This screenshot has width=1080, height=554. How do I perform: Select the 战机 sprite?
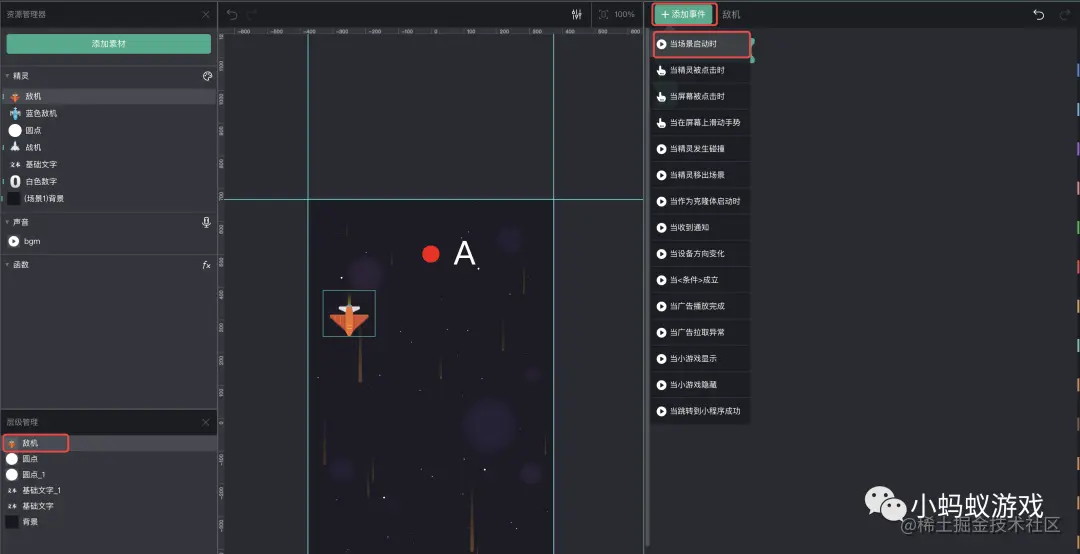coord(109,147)
